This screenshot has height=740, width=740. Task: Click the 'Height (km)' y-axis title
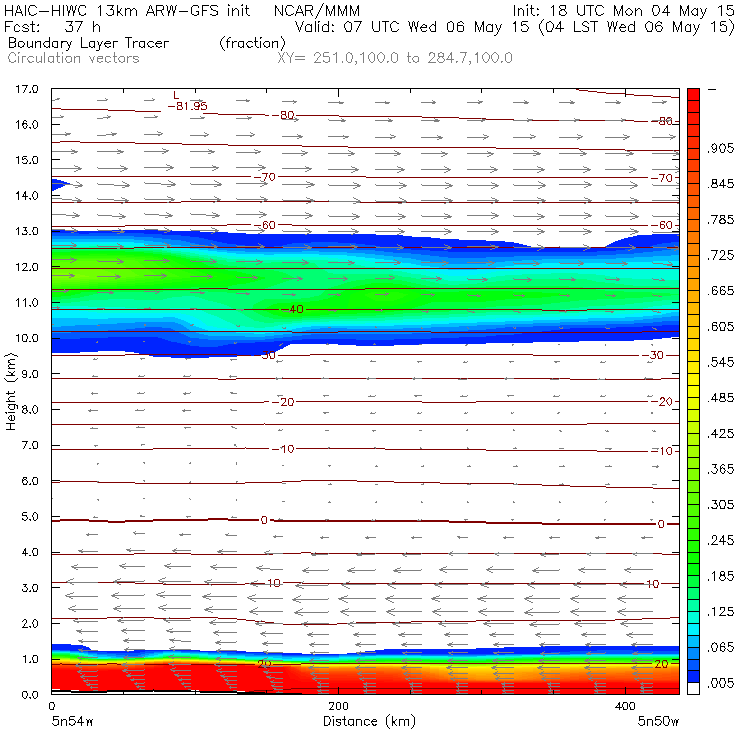tap(10, 391)
